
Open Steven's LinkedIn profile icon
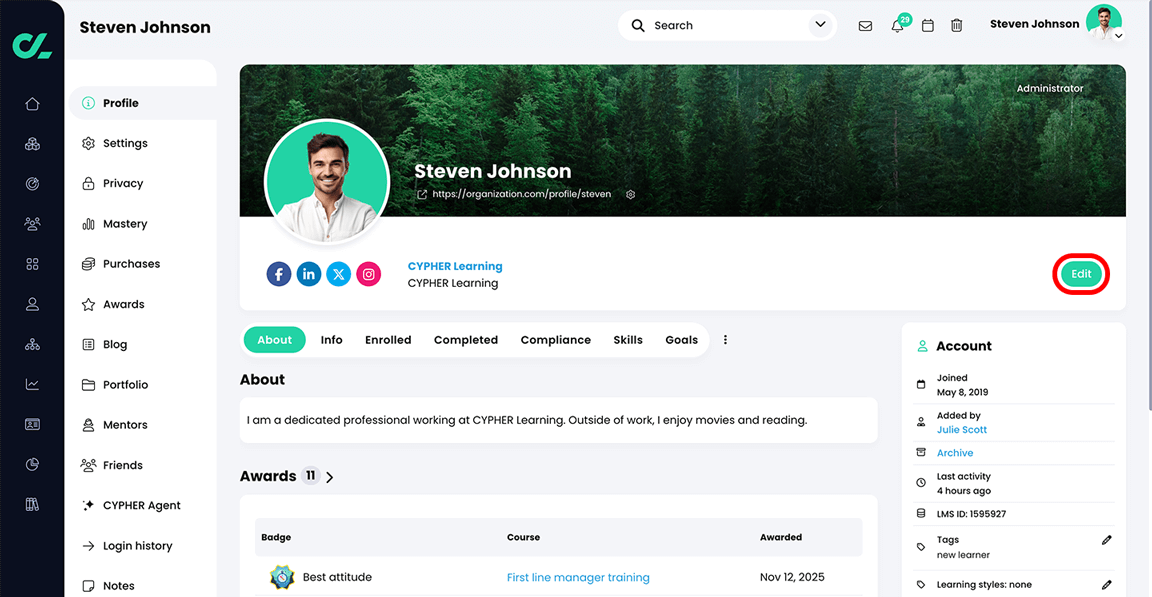coord(308,273)
